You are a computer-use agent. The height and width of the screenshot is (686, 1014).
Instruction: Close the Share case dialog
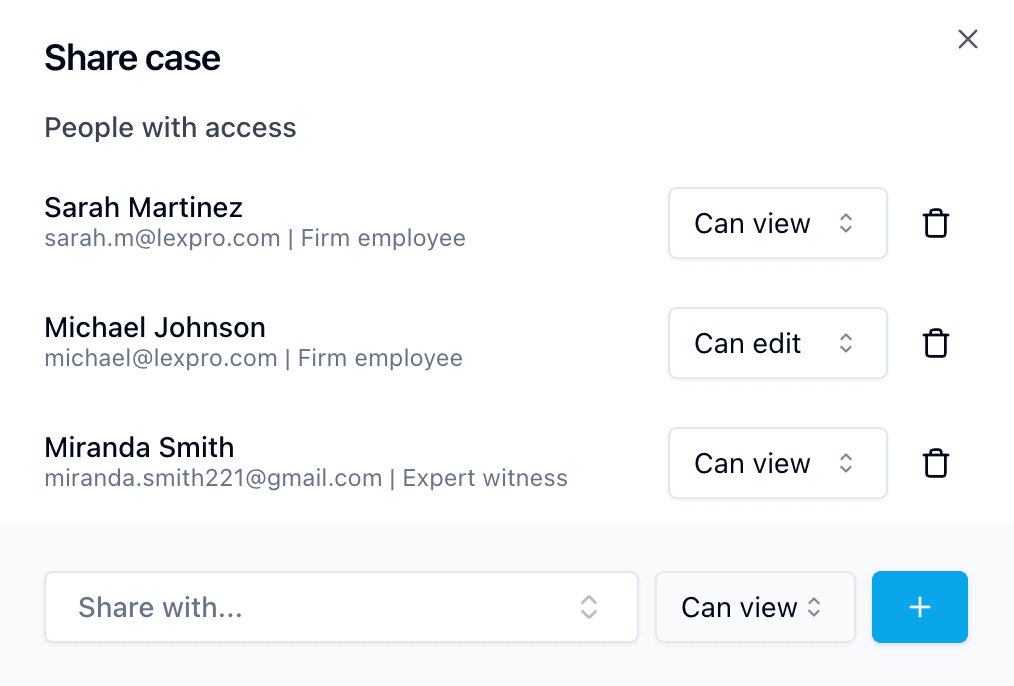tap(967, 39)
